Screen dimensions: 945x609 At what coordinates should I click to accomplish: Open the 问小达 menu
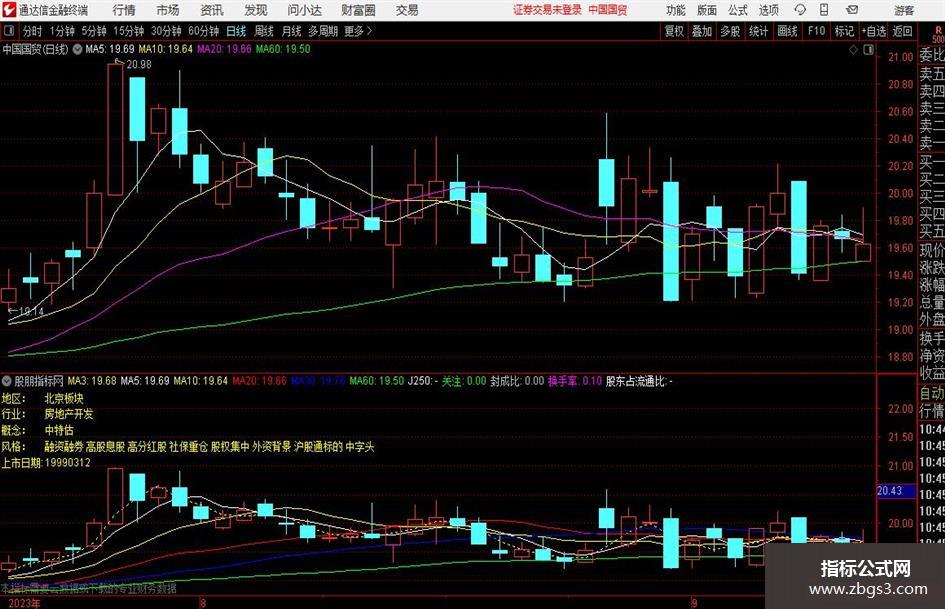304,10
